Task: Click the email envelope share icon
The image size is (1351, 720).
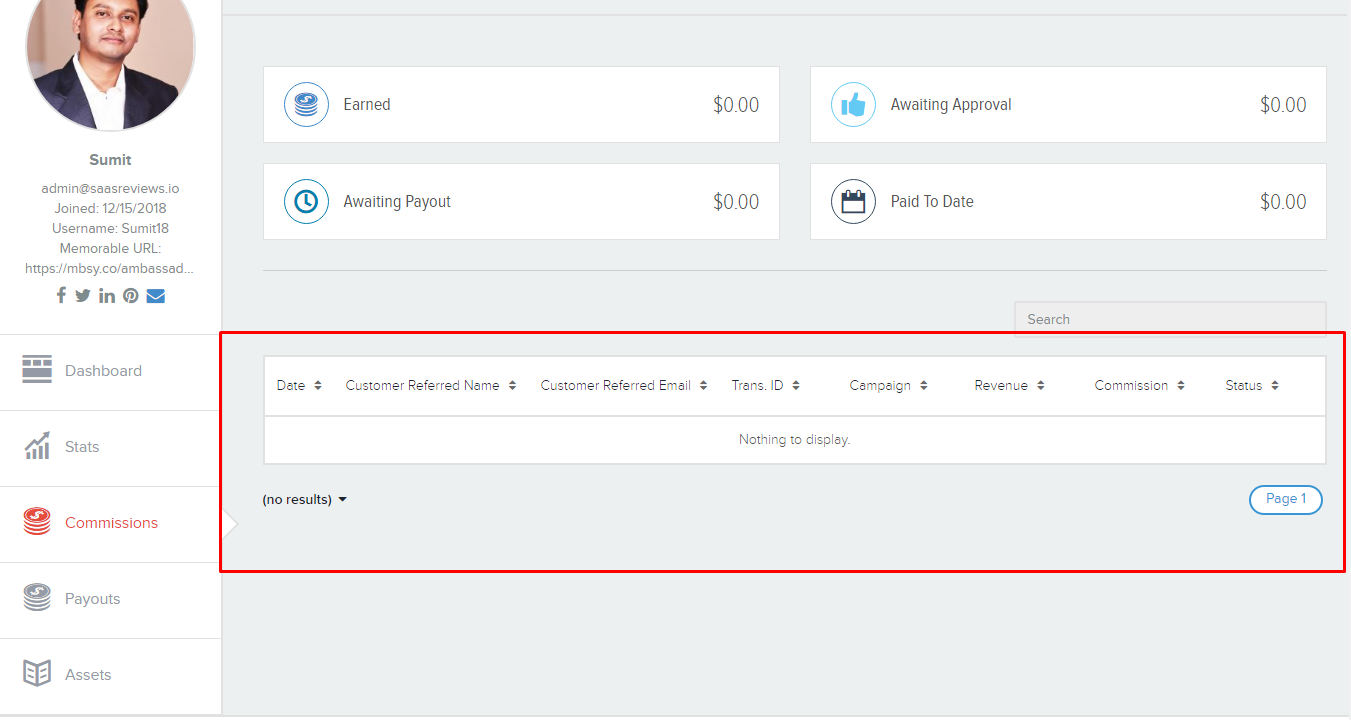Action: tap(156, 295)
